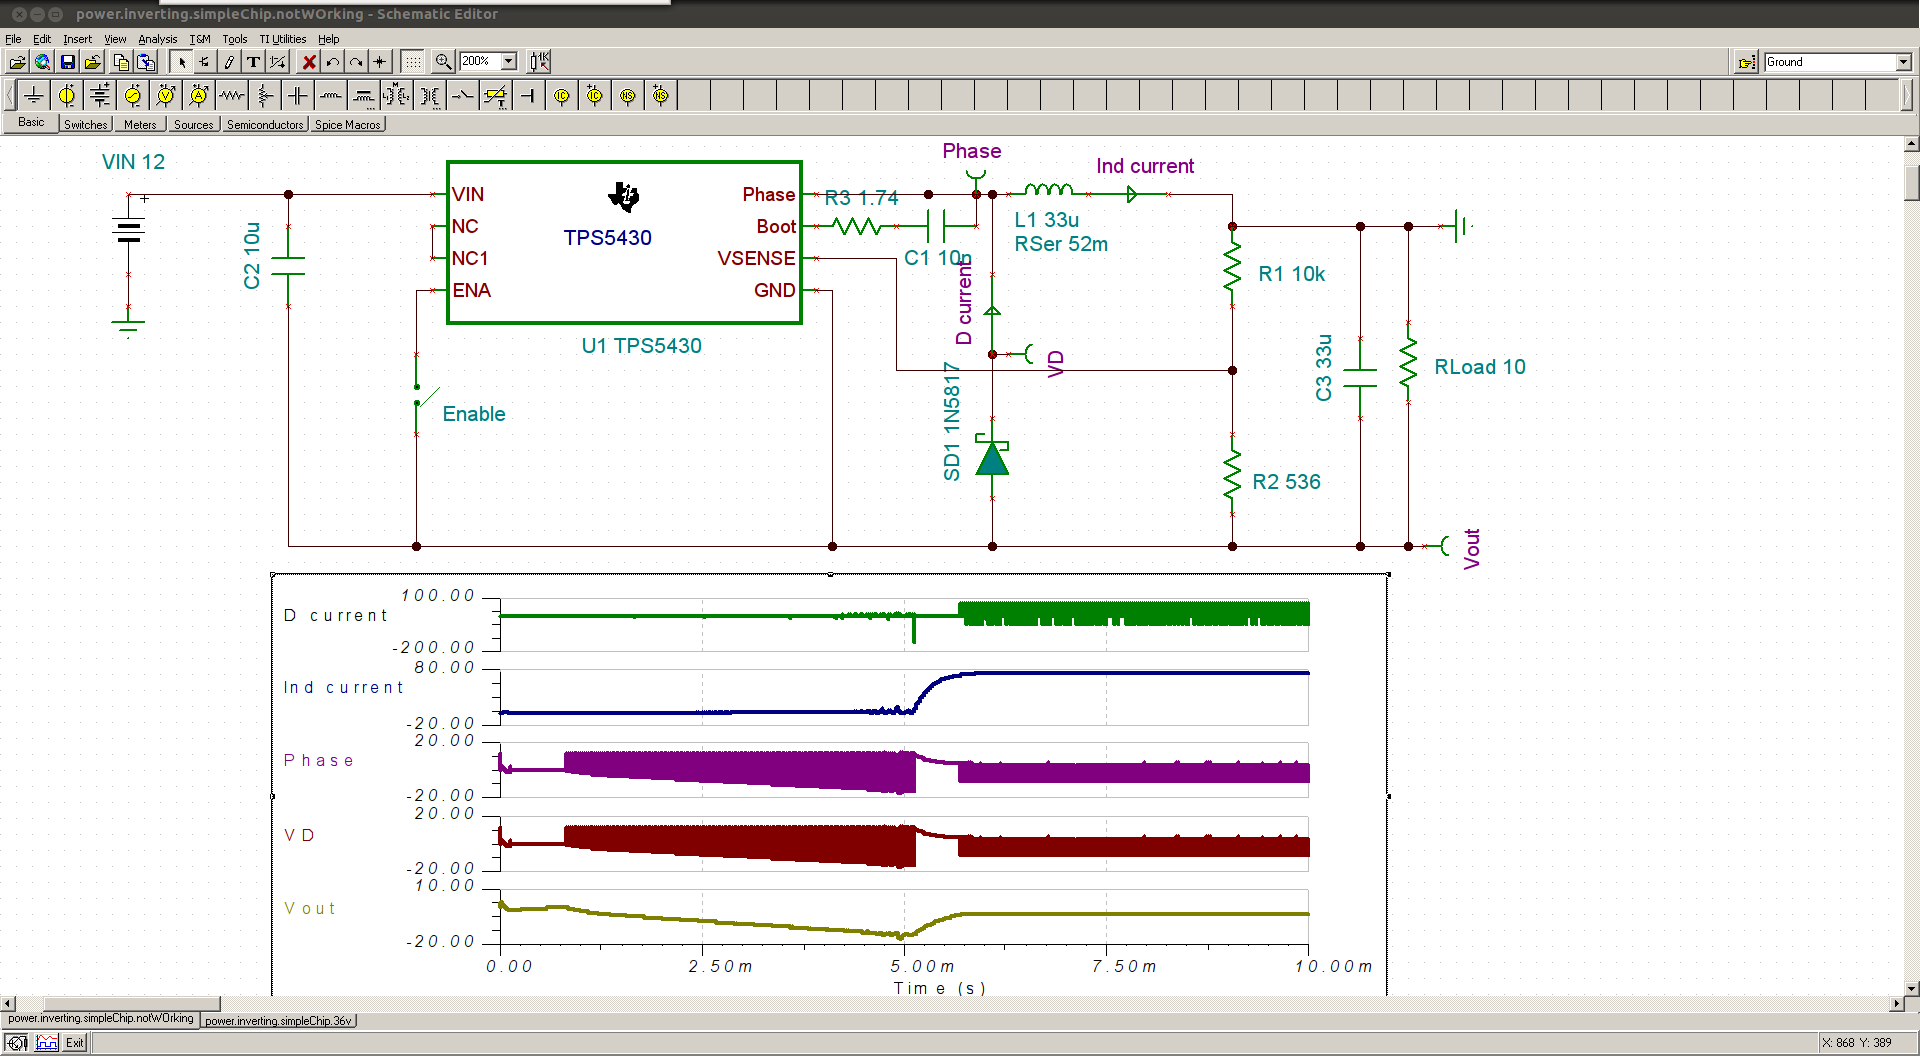
Task: Insert a Jumper component
Action: pos(529,96)
